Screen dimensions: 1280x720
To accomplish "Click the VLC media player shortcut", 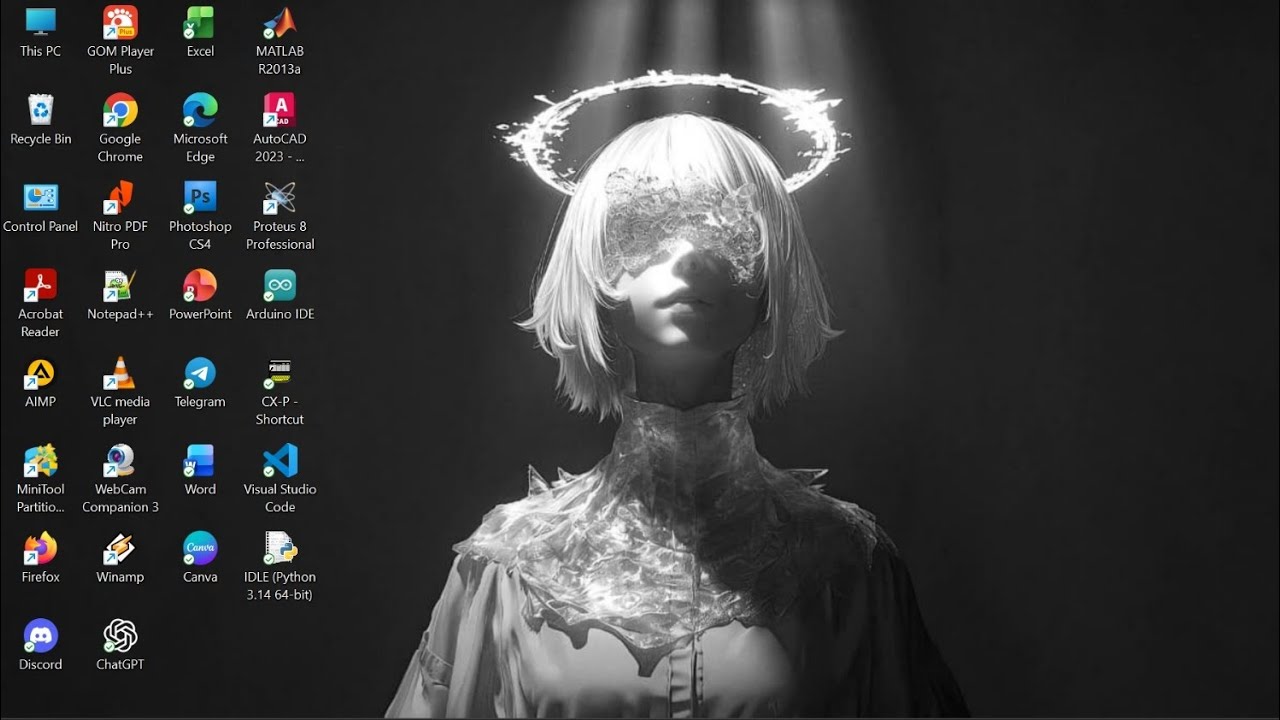I will click(120, 373).
